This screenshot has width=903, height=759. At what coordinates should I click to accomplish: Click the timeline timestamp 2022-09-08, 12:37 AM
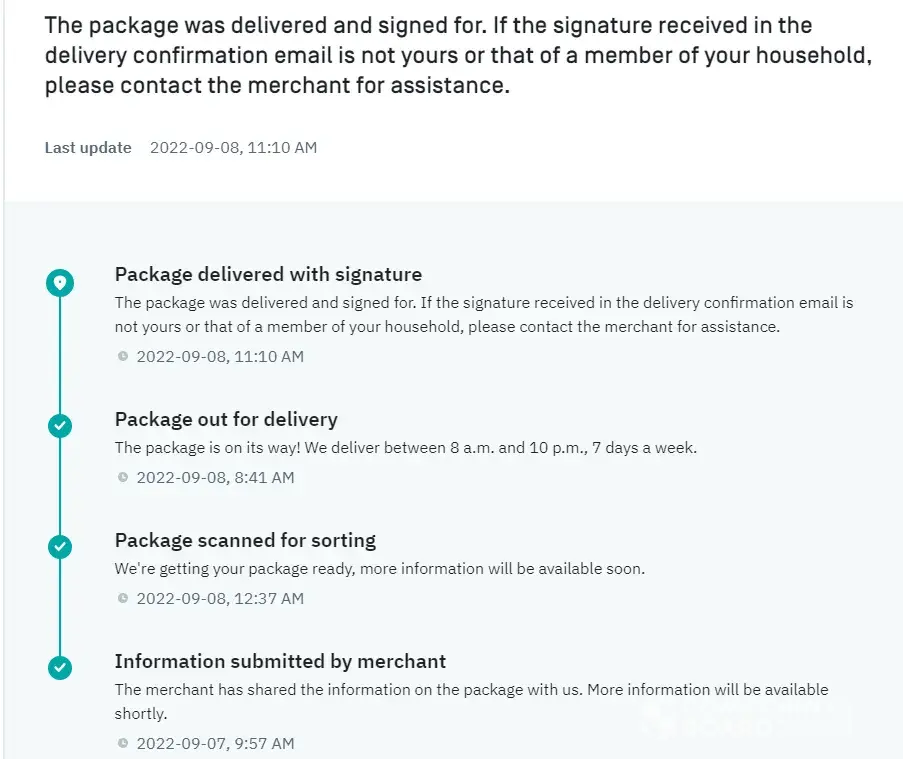[x=220, y=599]
